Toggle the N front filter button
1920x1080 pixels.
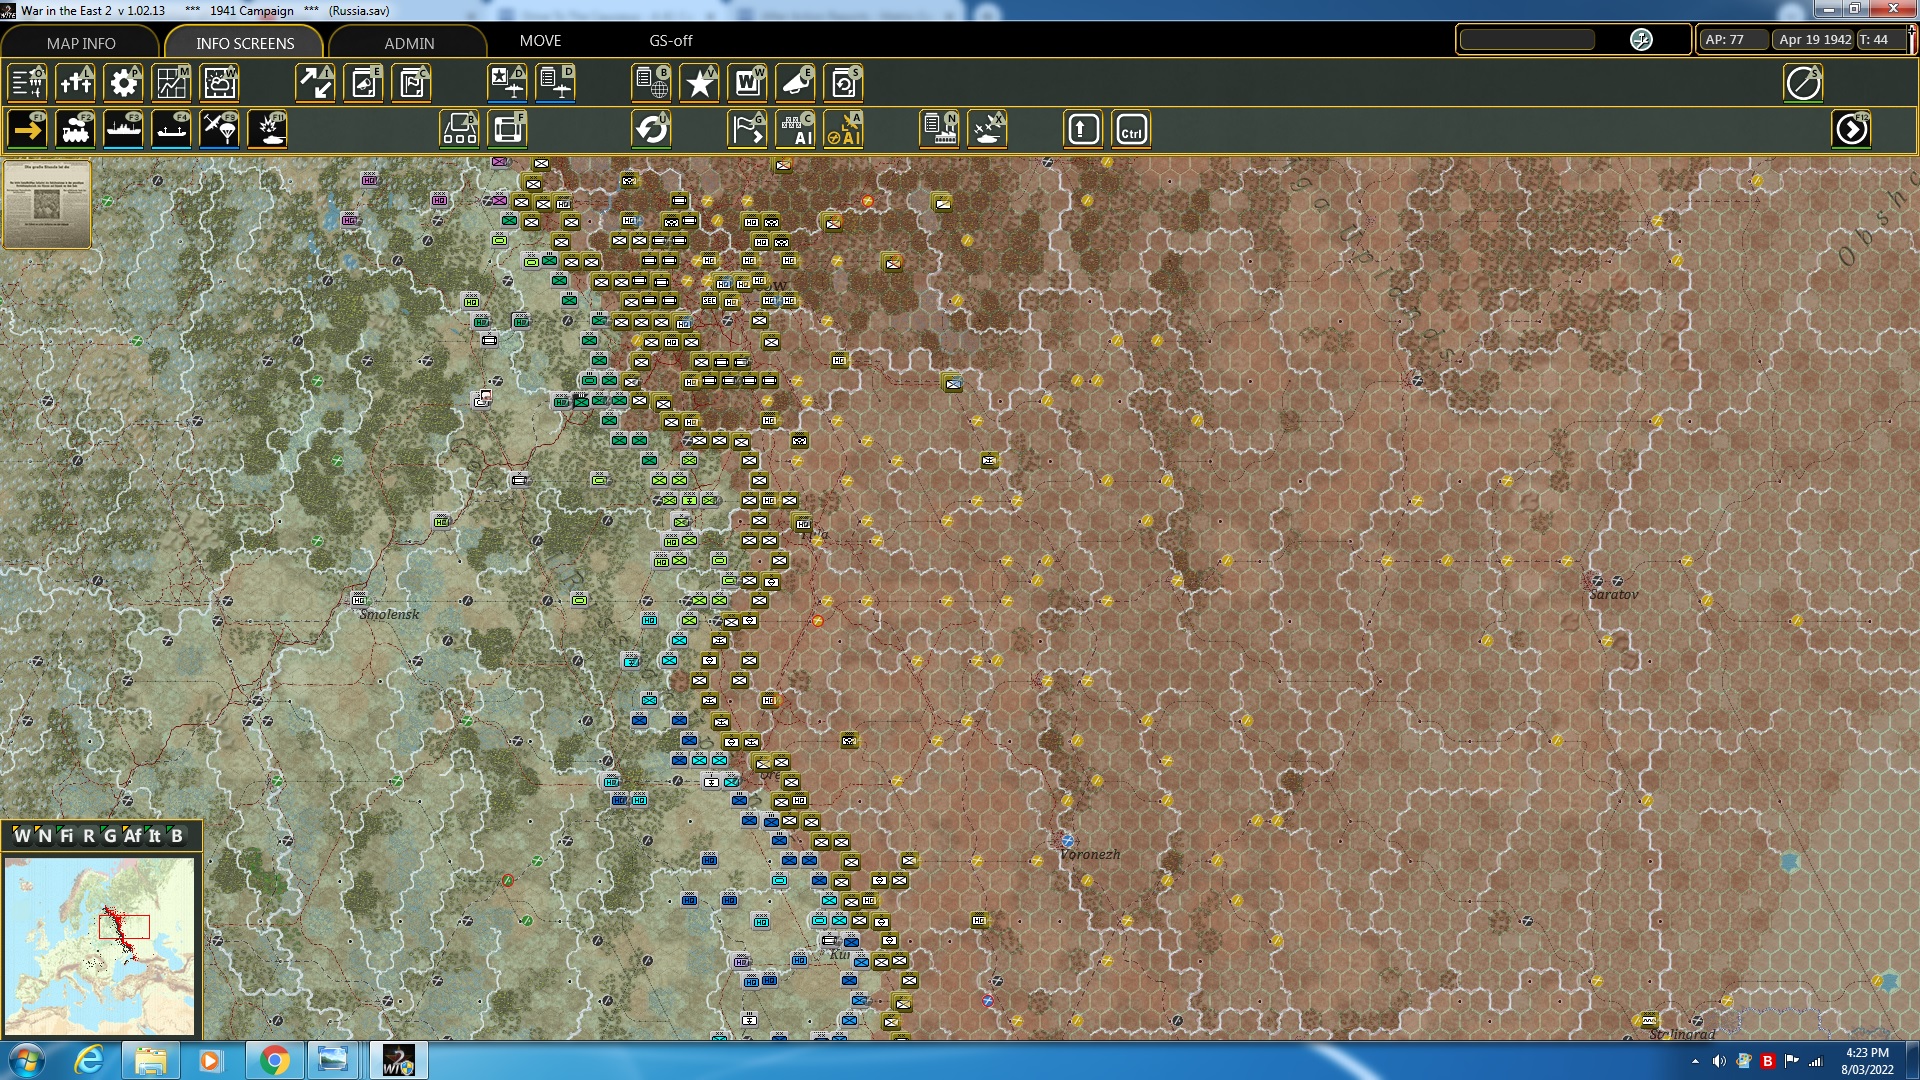coord(44,836)
